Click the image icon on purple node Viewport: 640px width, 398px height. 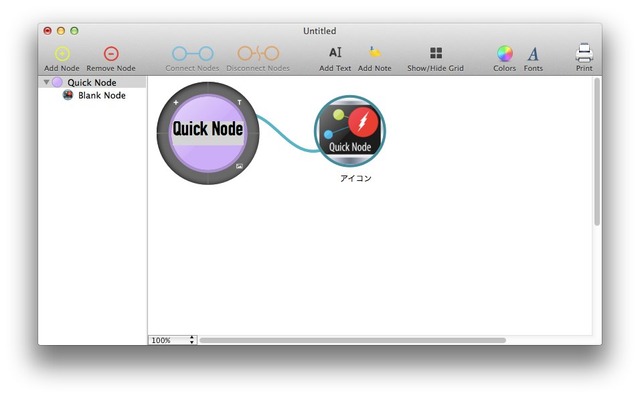(239, 166)
